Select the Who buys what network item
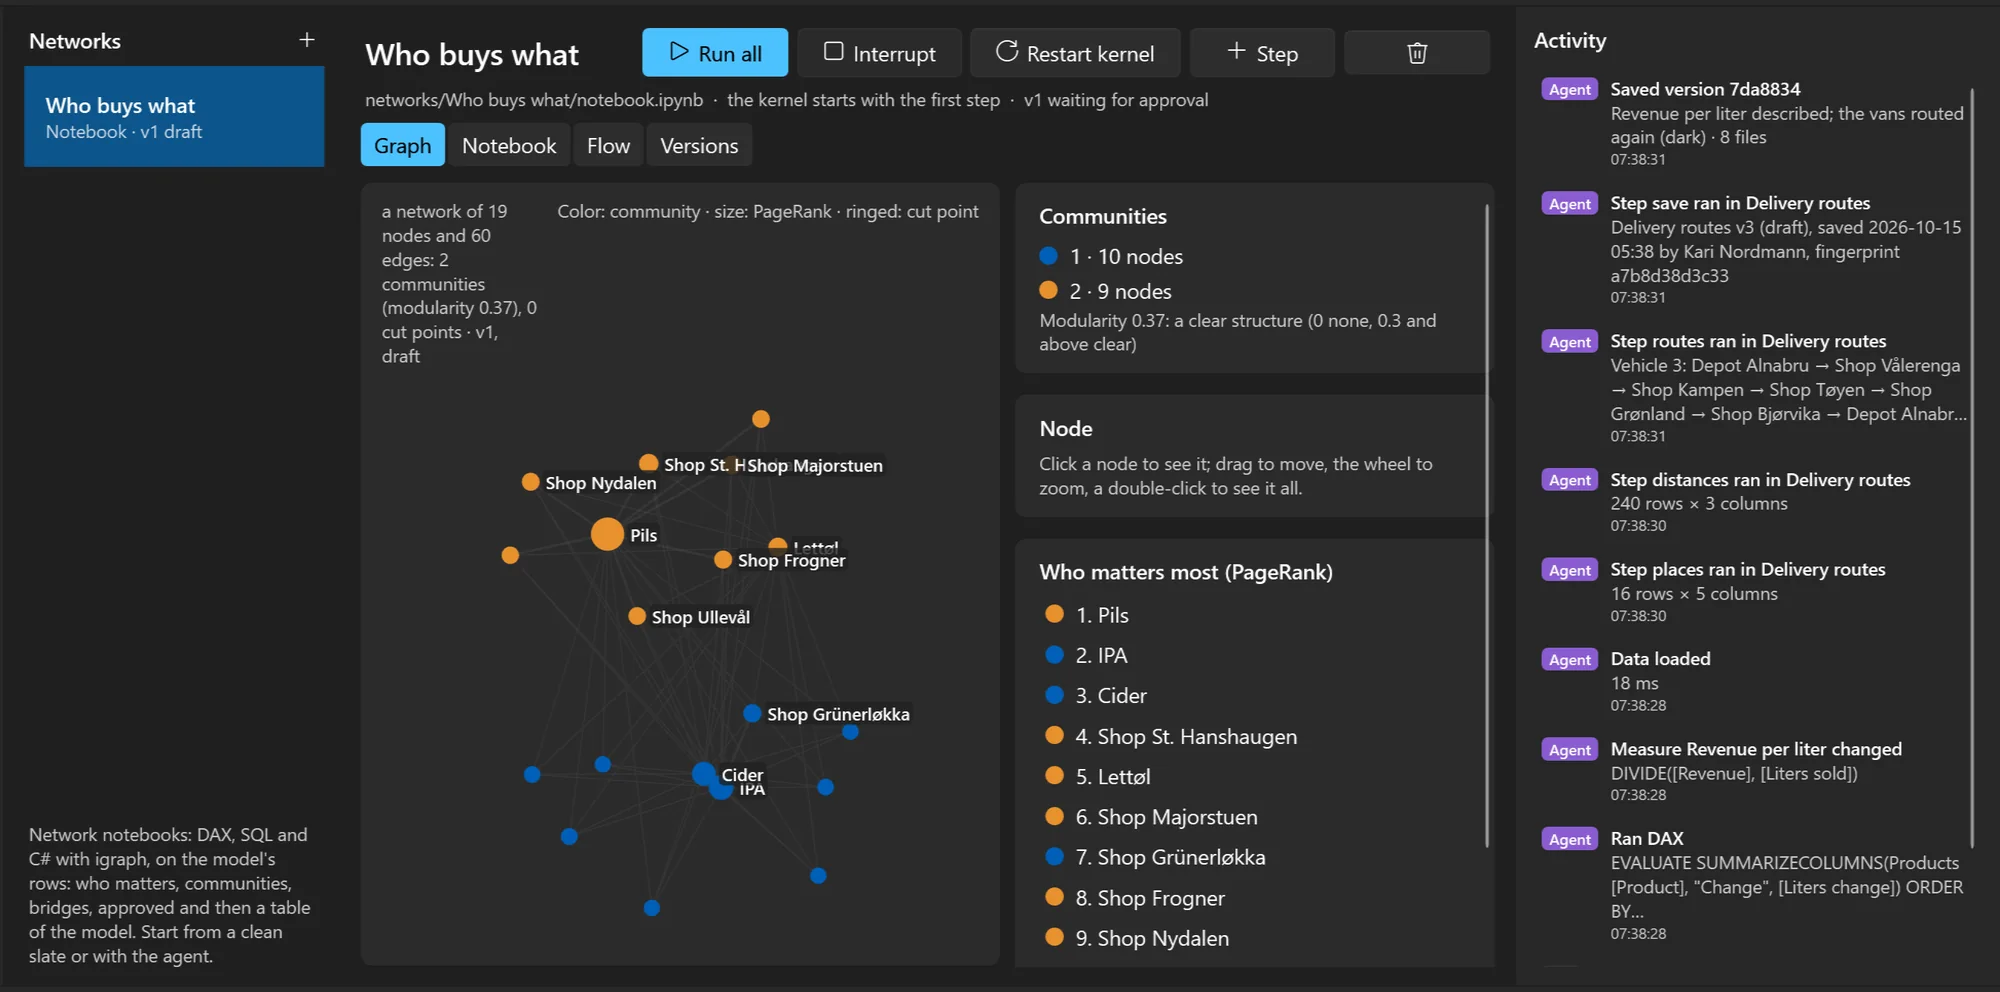The height and width of the screenshot is (992, 2000). coord(174,116)
